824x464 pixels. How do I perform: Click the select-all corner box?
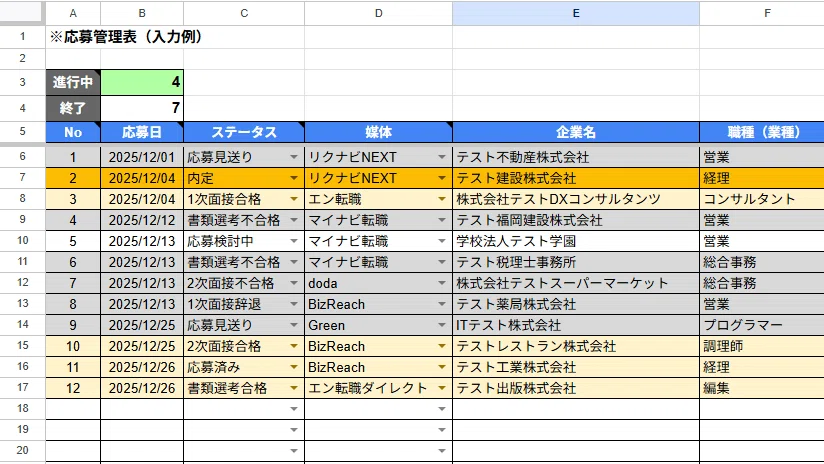pos(21,12)
